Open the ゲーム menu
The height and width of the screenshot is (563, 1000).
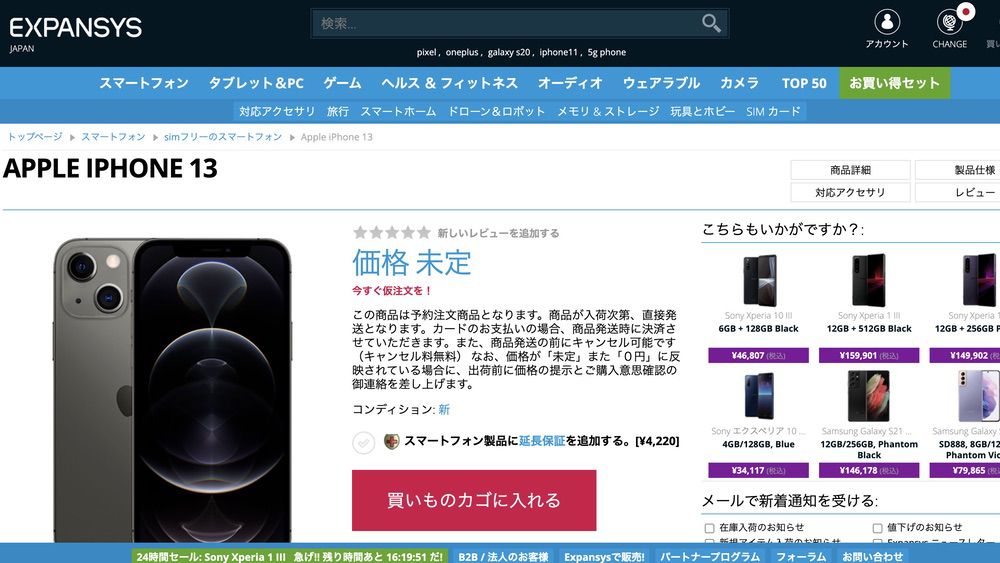342,83
